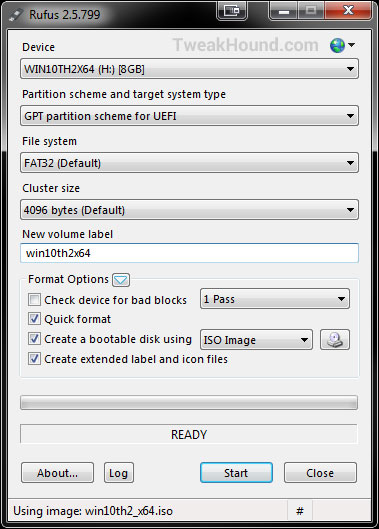Click the Rufus USB icon in title bar
This screenshot has height=529, width=379.
pos(16,15)
